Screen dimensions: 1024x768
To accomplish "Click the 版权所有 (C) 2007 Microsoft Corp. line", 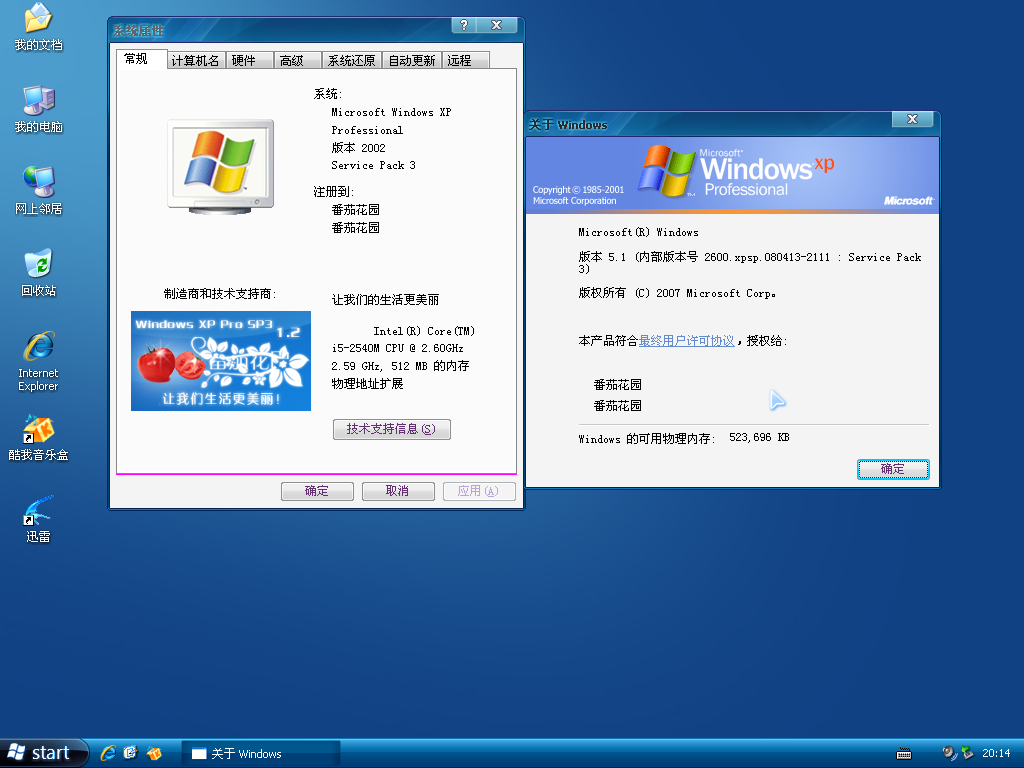I will 677,293.
